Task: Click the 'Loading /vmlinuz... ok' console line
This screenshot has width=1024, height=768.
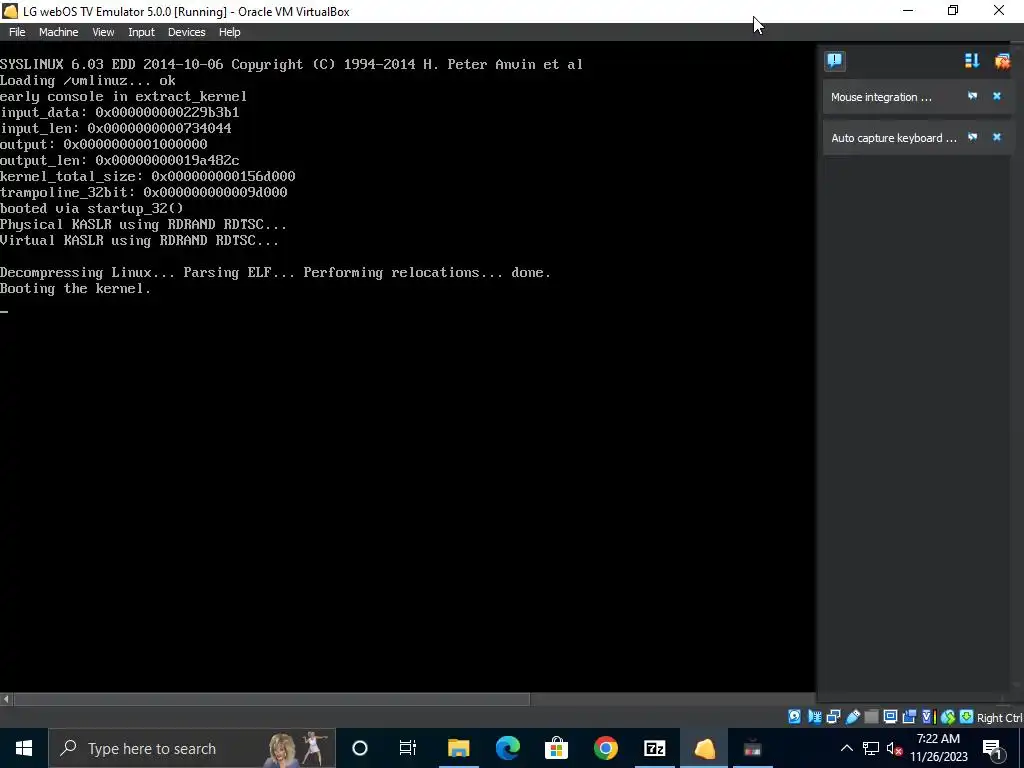Action: coord(88,80)
